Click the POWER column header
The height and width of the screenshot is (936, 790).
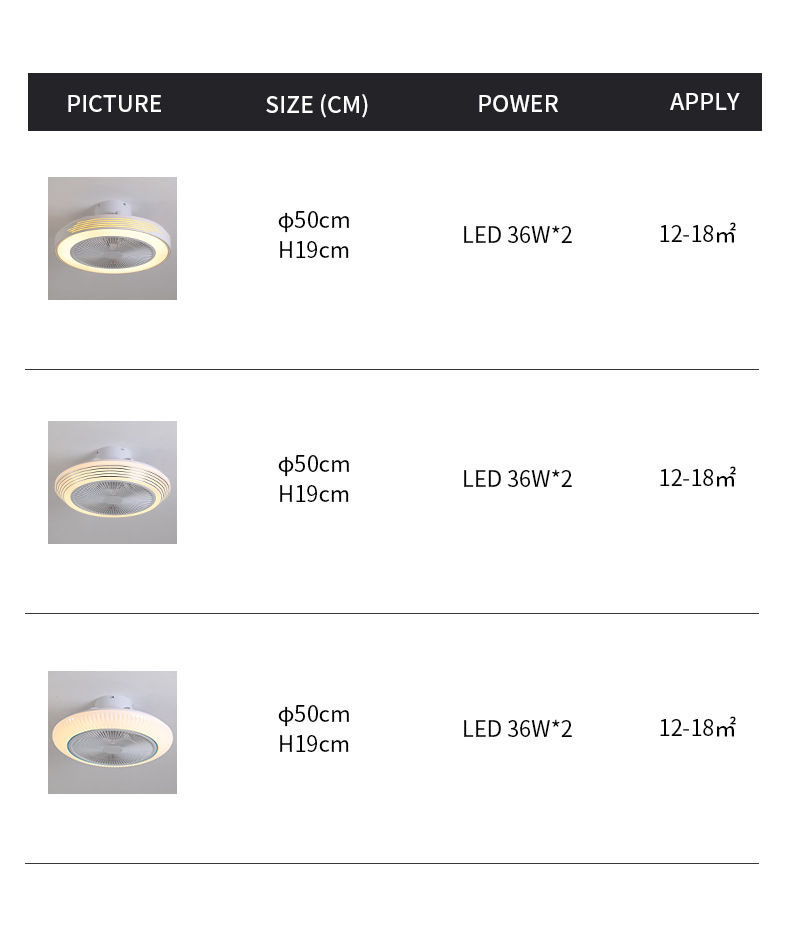tap(518, 104)
